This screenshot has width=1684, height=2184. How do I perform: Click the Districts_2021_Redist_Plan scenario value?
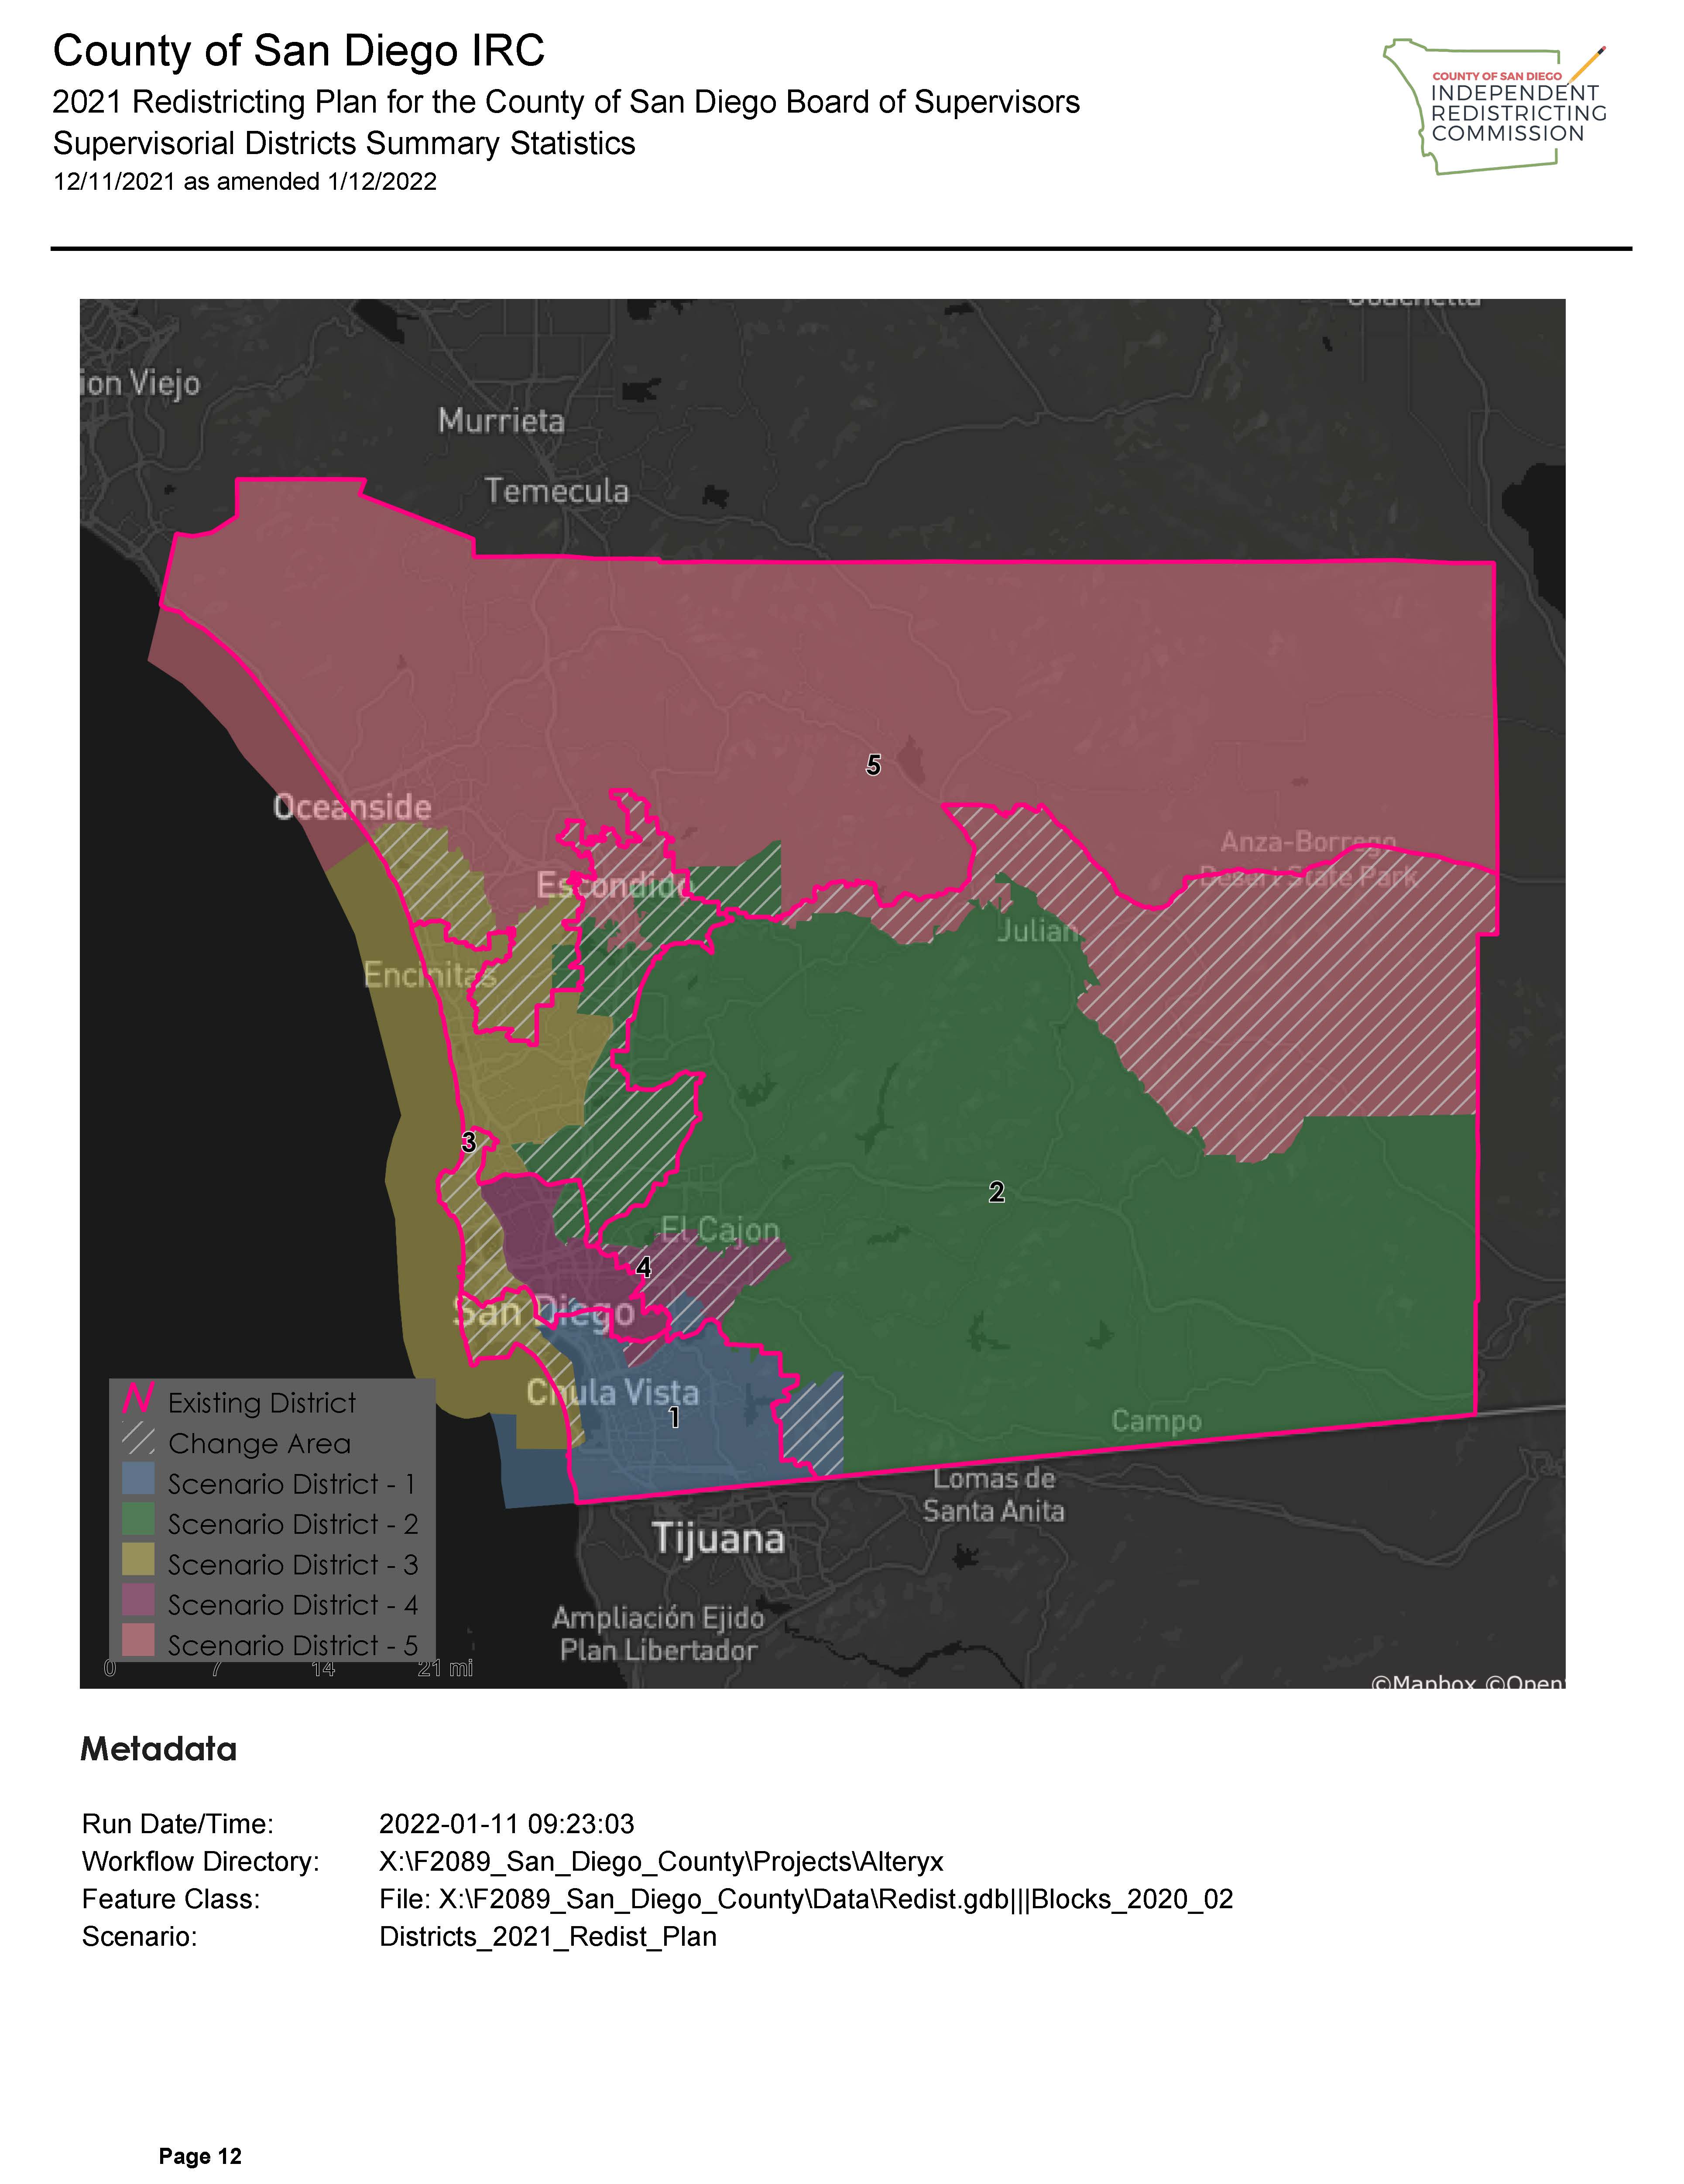[x=548, y=1936]
